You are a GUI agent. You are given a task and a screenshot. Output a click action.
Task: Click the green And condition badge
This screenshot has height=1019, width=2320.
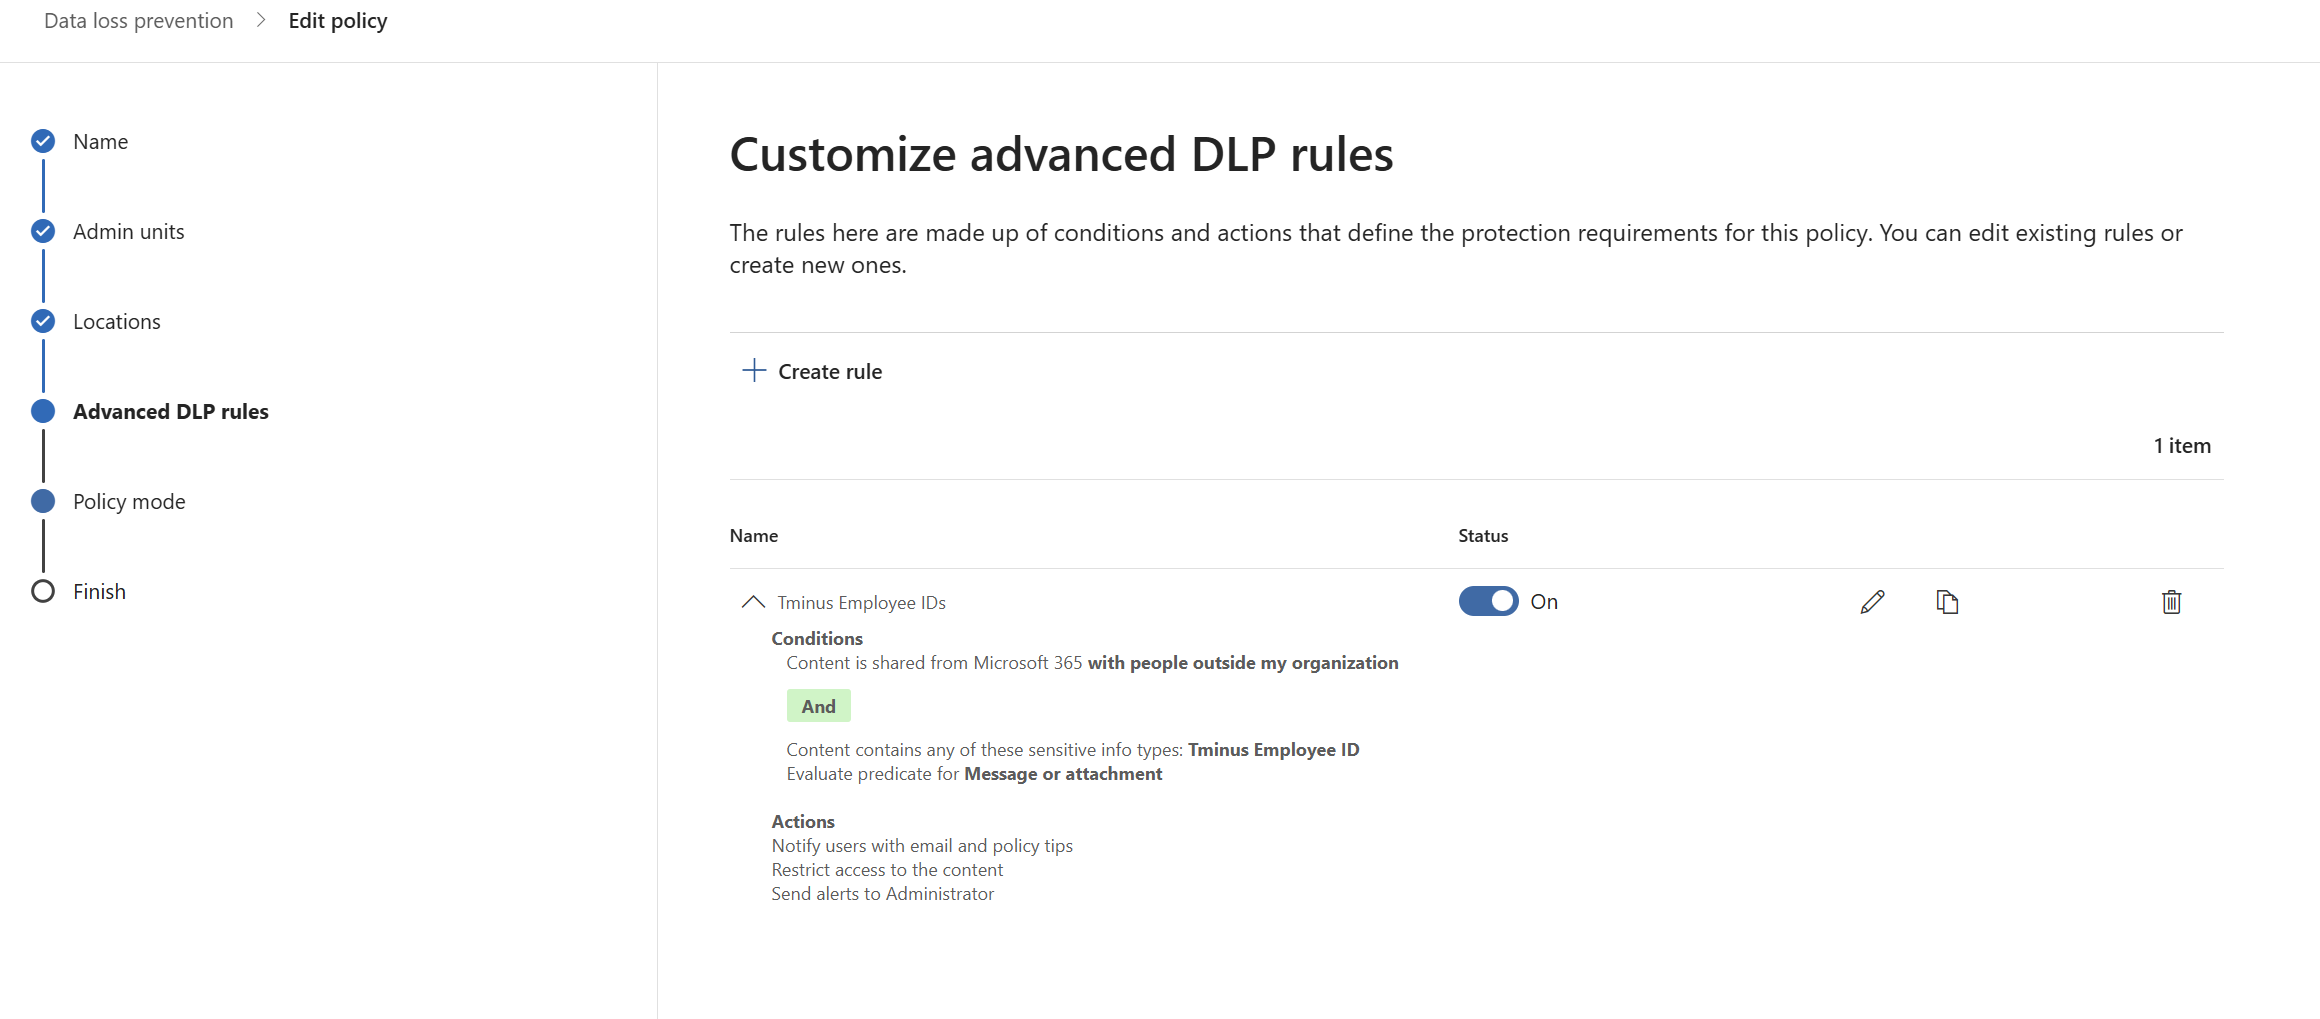click(818, 706)
